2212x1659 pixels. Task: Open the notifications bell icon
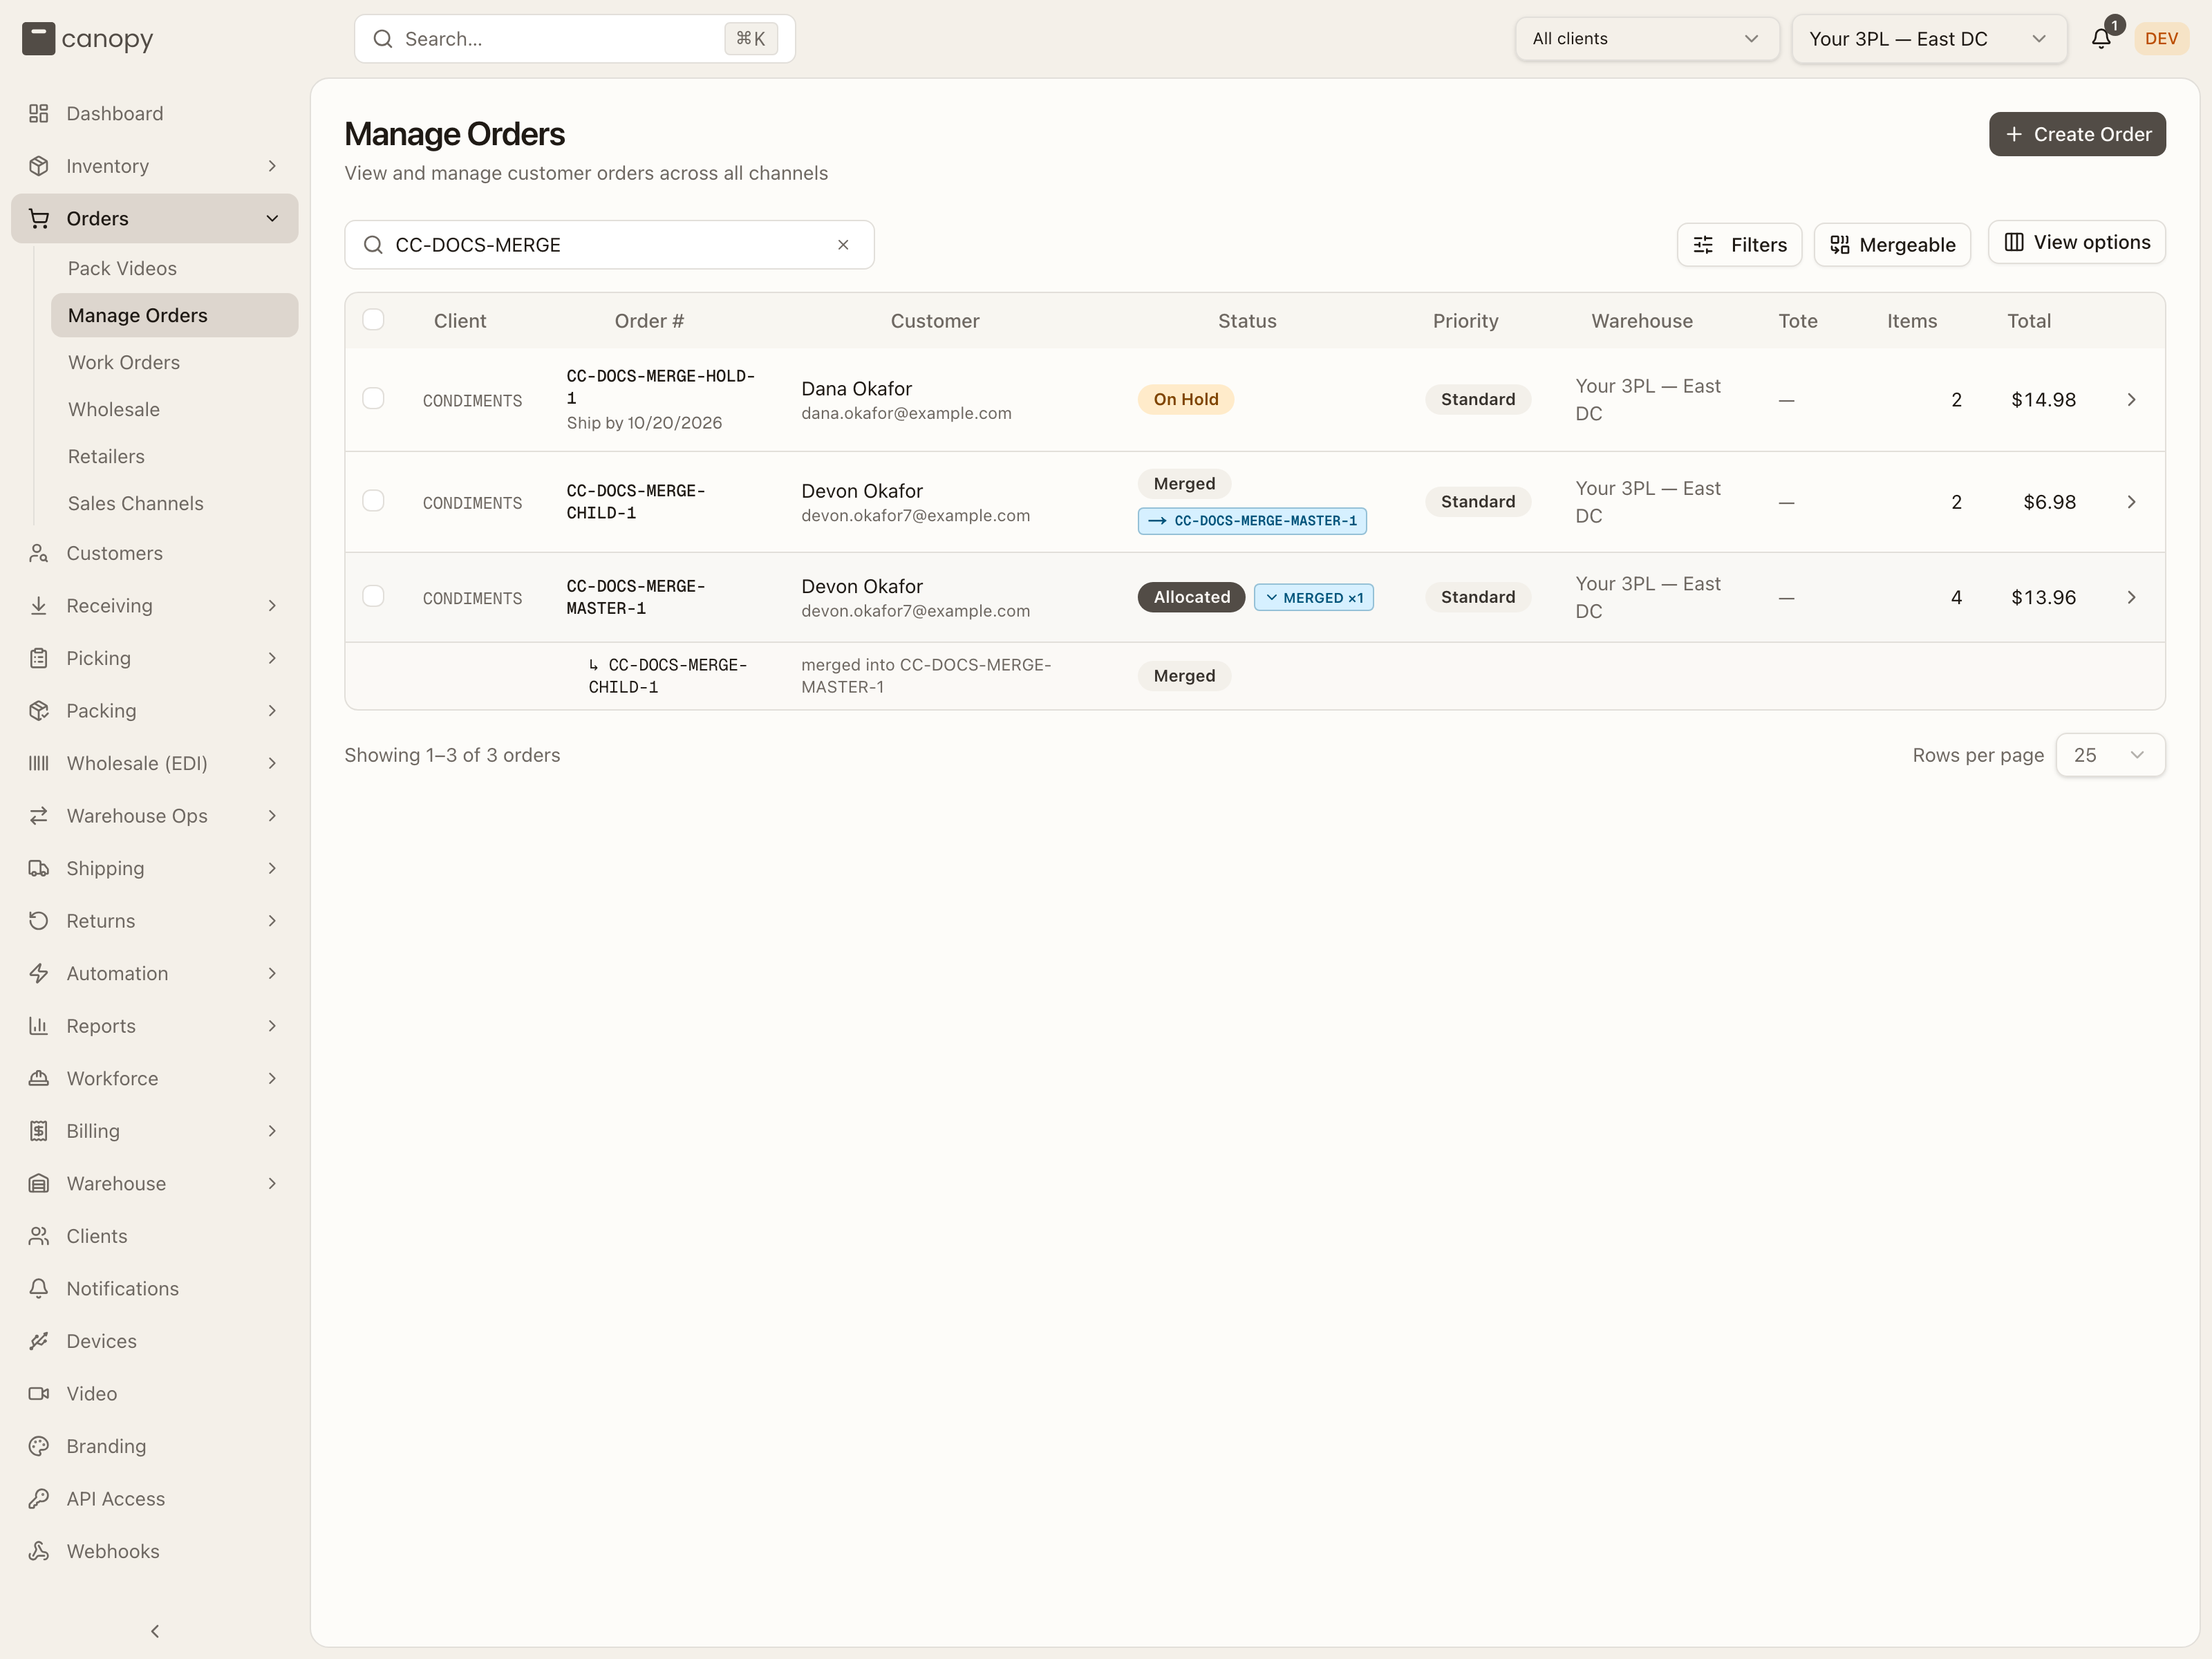pos(2101,39)
